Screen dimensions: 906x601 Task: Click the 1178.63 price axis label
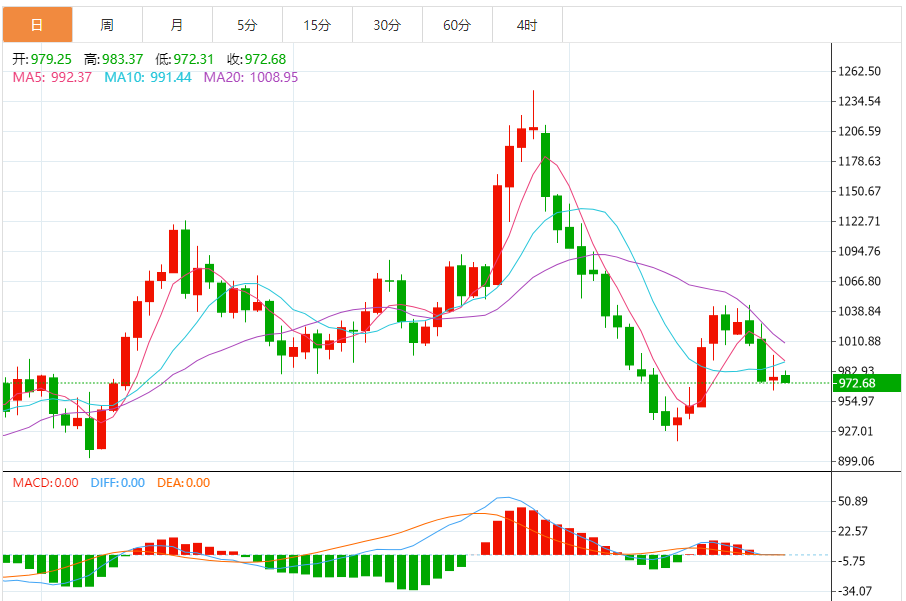[x=859, y=161]
